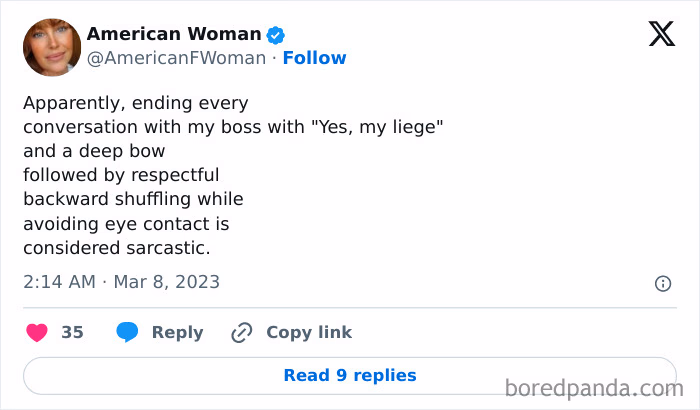
Task: Open the tweet info icon
Action: 662,284
